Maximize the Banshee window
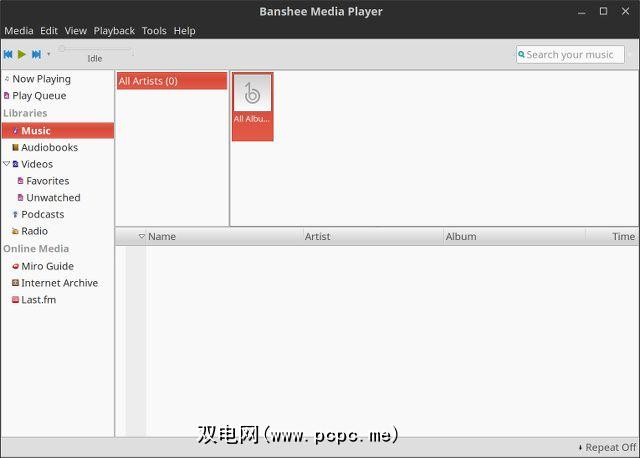This screenshot has height=458, width=640. pyautogui.click(x=603, y=11)
